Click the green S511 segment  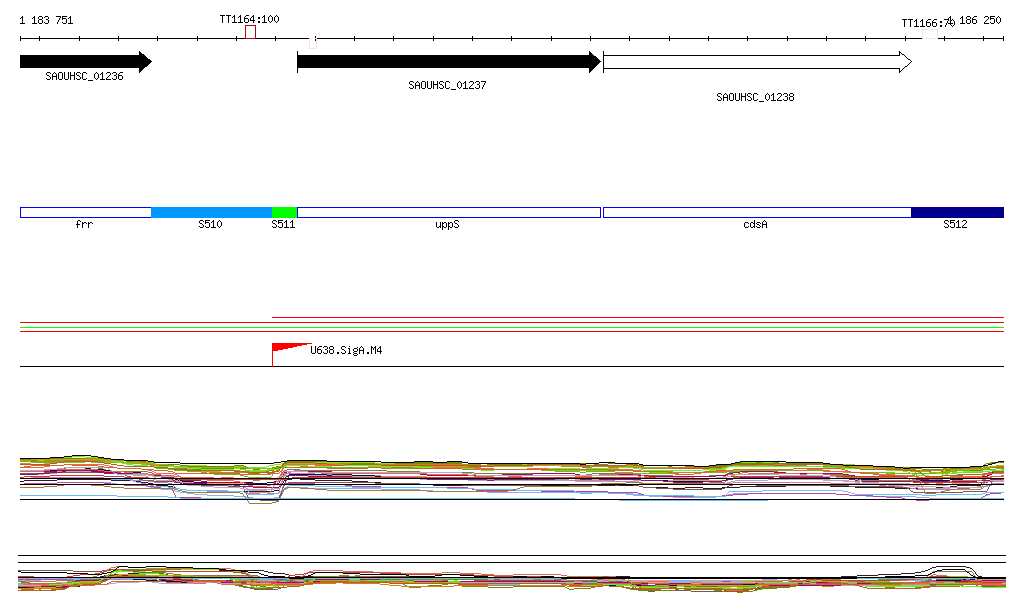tap(284, 212)
